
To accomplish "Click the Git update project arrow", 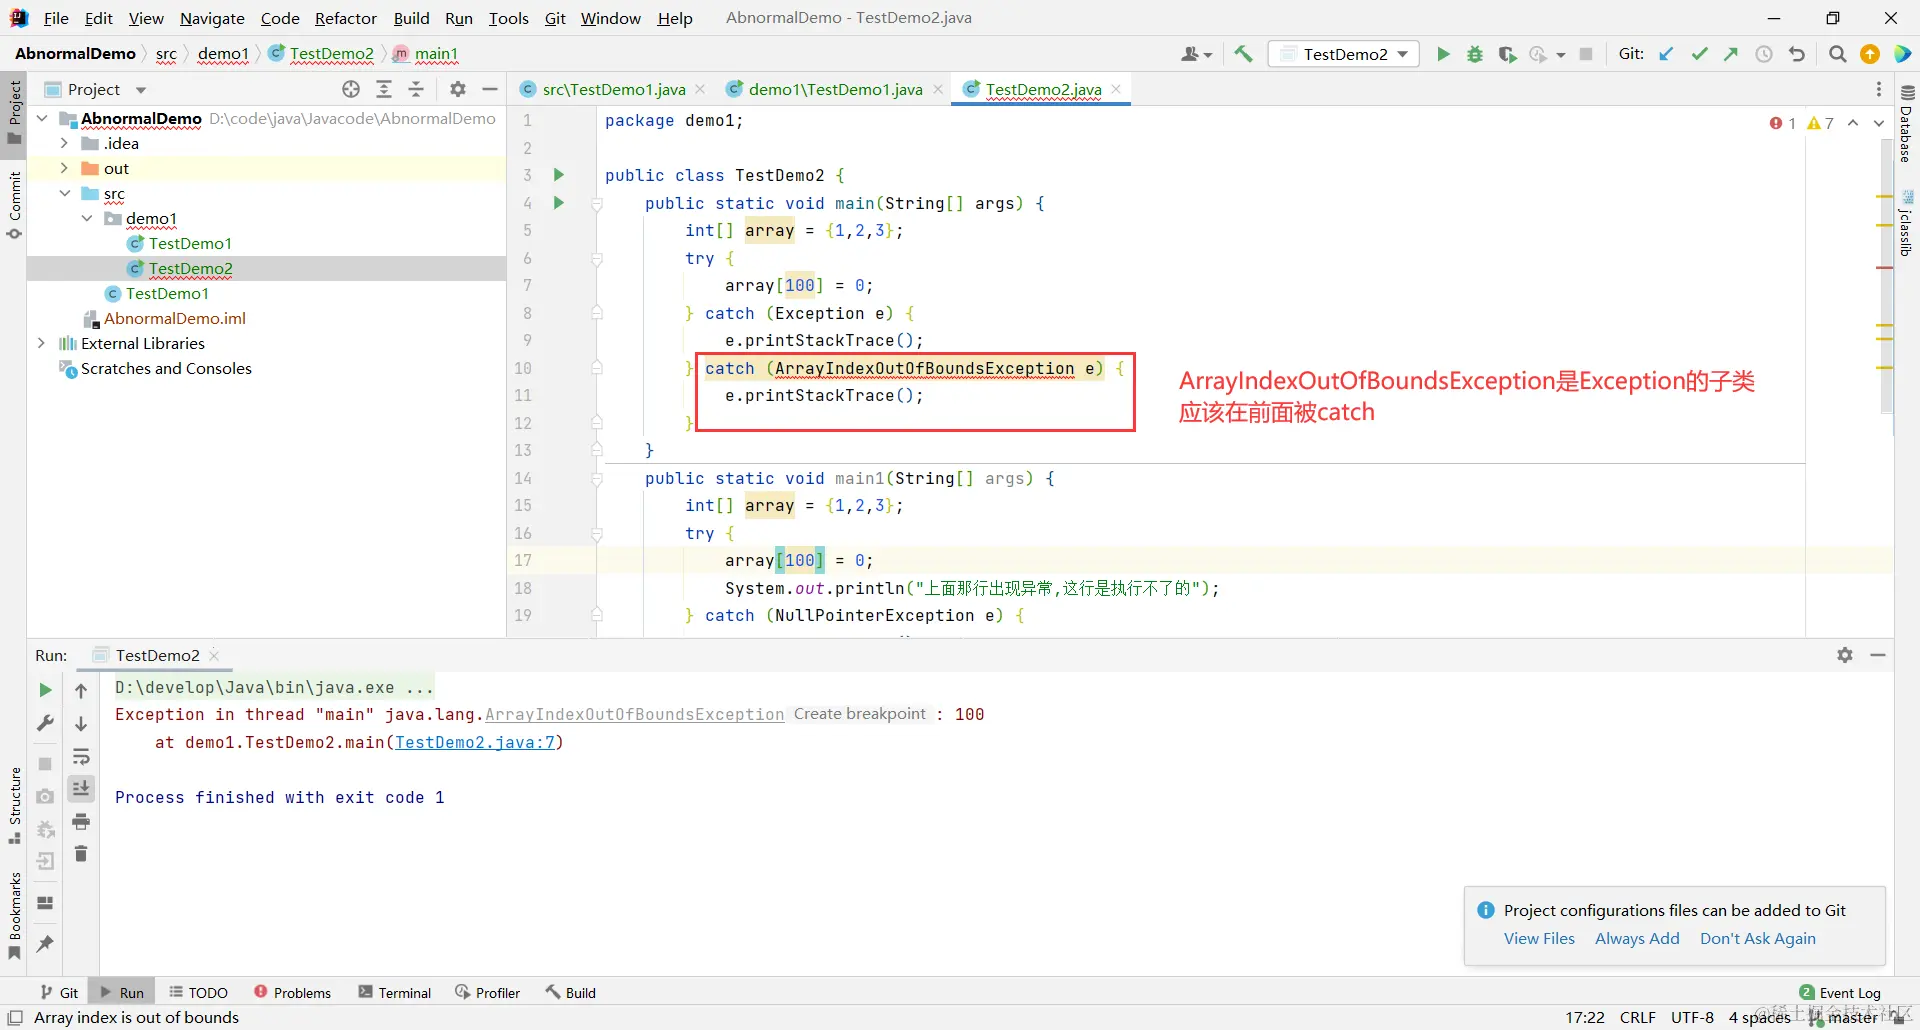I will tap(1666, 54).
